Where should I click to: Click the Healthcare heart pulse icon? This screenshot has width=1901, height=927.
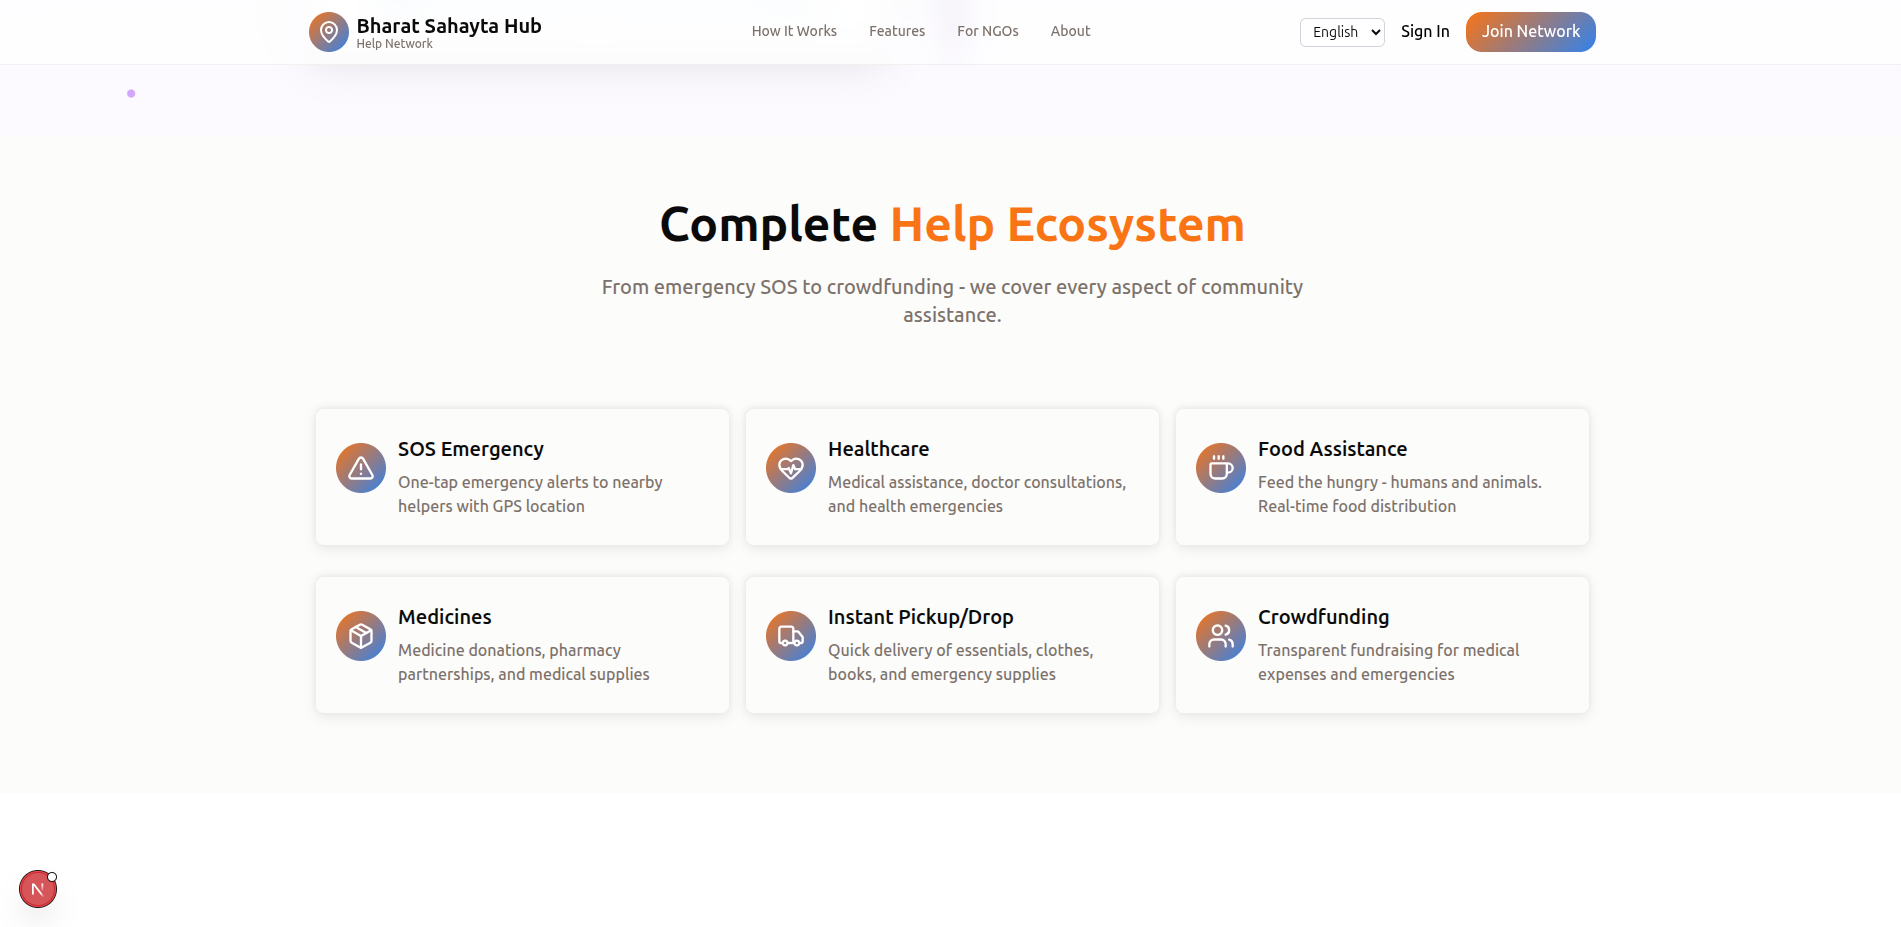click(791, 468)
